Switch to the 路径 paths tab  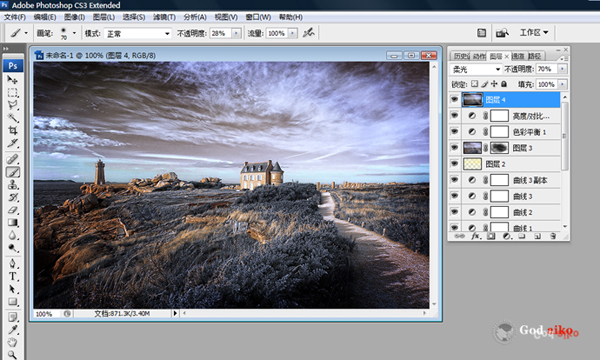(535, 56)
